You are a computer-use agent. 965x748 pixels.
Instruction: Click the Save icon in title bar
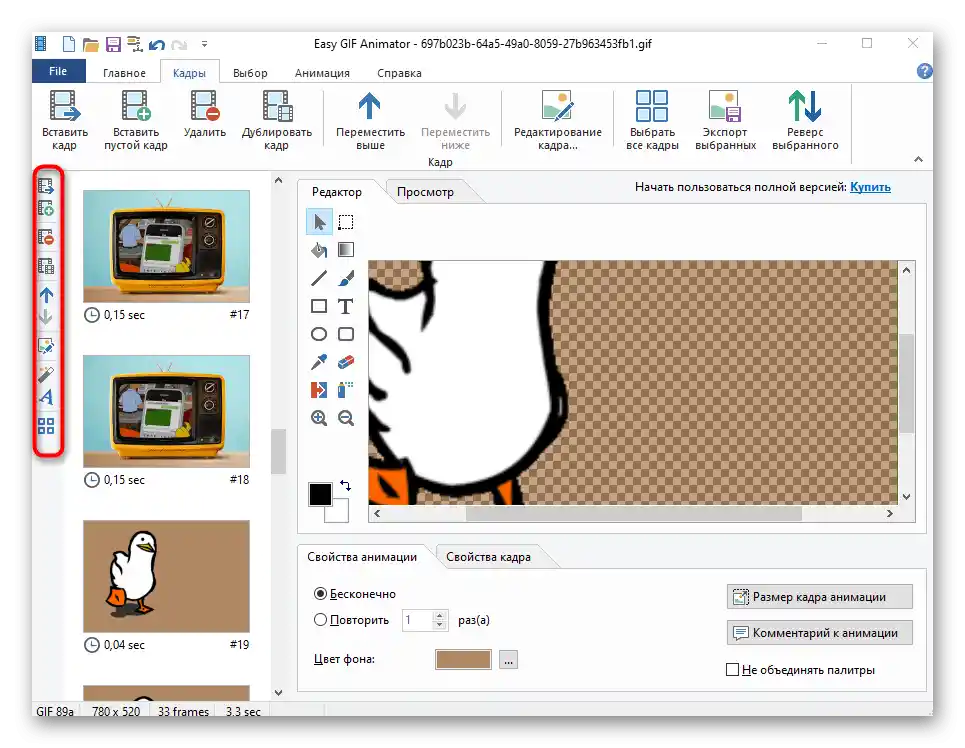113,44
